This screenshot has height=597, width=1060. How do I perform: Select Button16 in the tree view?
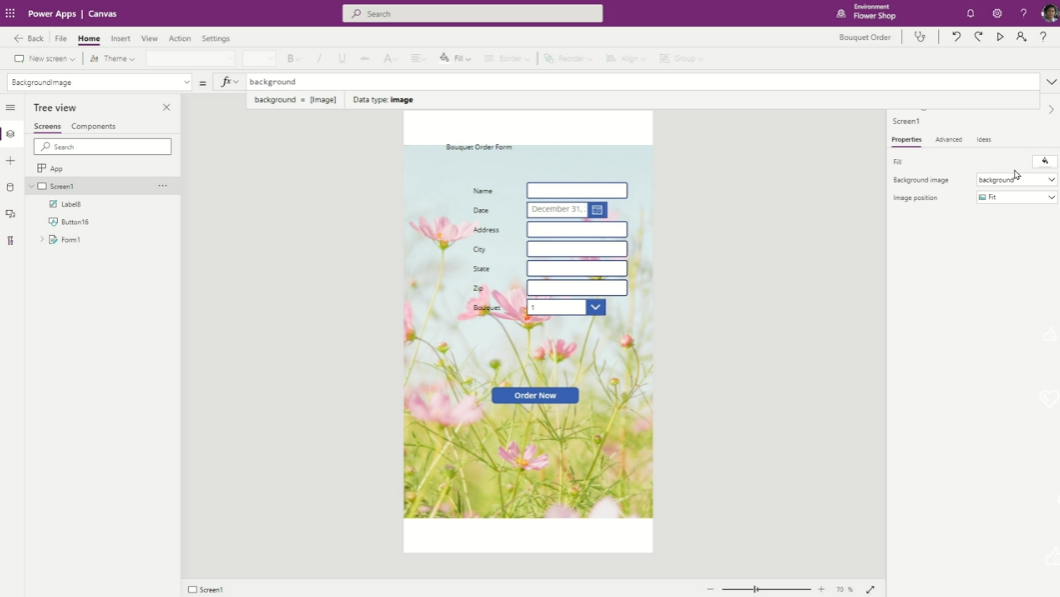coord(75,222)
